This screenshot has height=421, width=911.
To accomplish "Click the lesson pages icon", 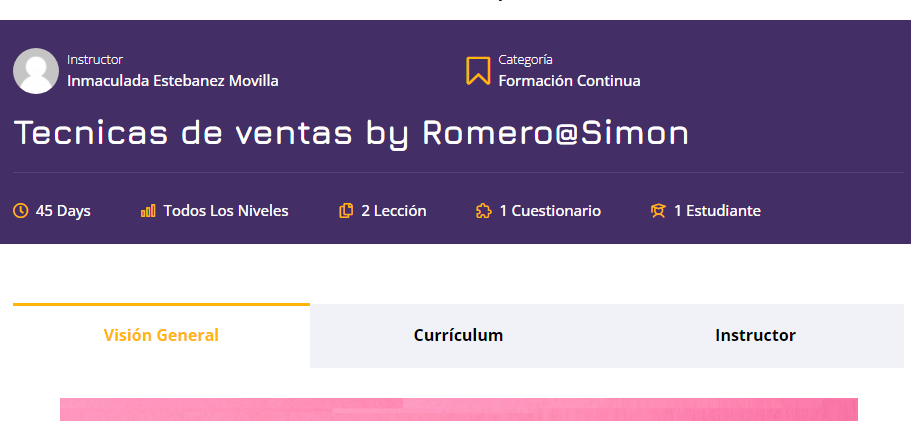I will (x=346, y=210).
